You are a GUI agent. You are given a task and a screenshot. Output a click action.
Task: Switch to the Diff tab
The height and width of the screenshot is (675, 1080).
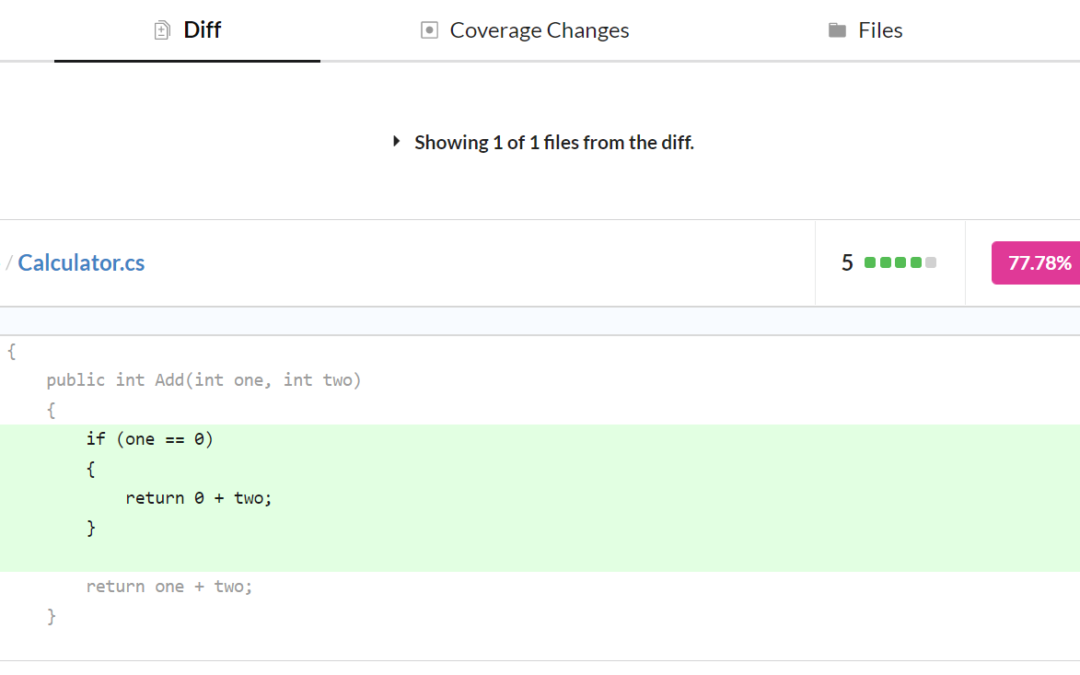pos(201,30)
